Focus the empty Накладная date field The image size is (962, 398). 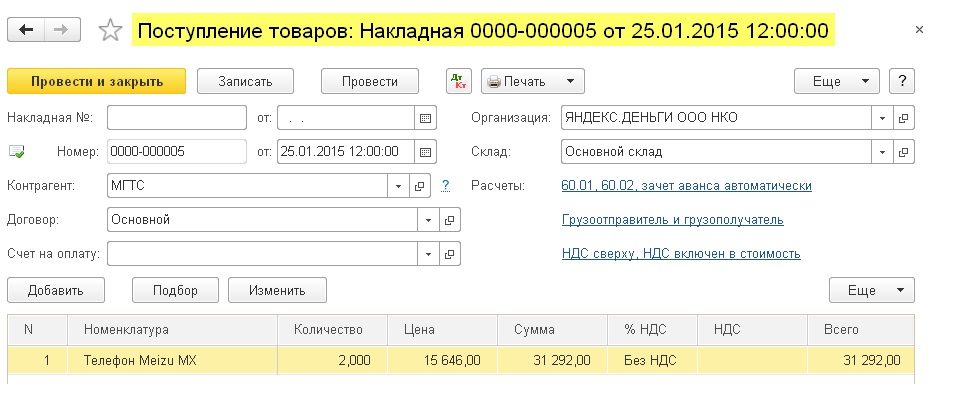[346, 118]
